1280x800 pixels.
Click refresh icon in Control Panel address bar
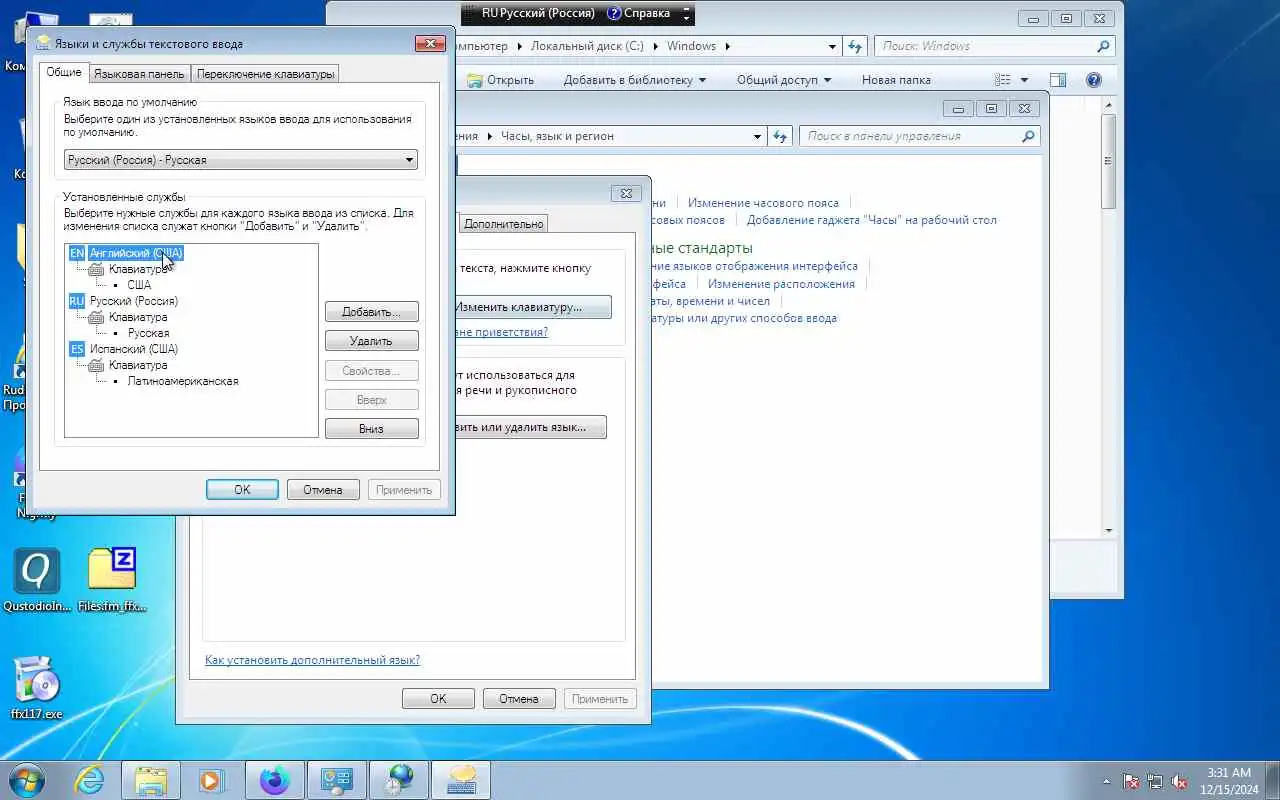point(781,136)
